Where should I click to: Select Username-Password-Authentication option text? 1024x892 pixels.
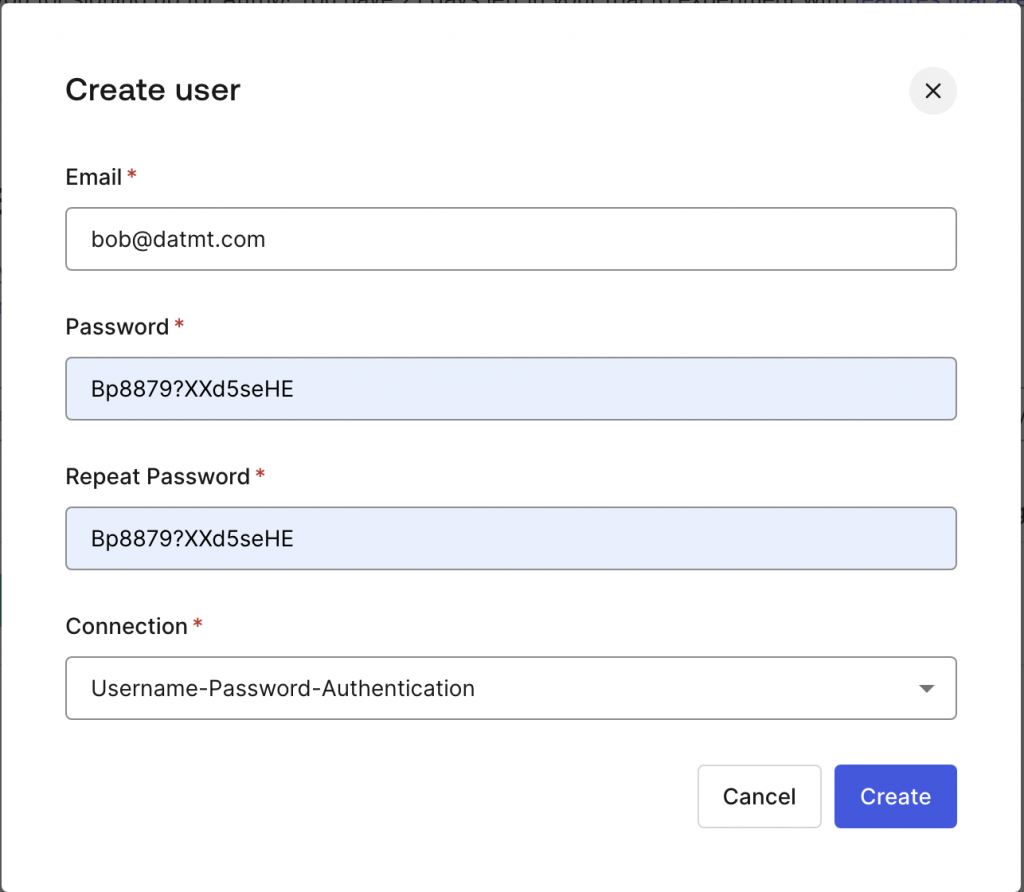pyautogui.click(x=282, y=688)
